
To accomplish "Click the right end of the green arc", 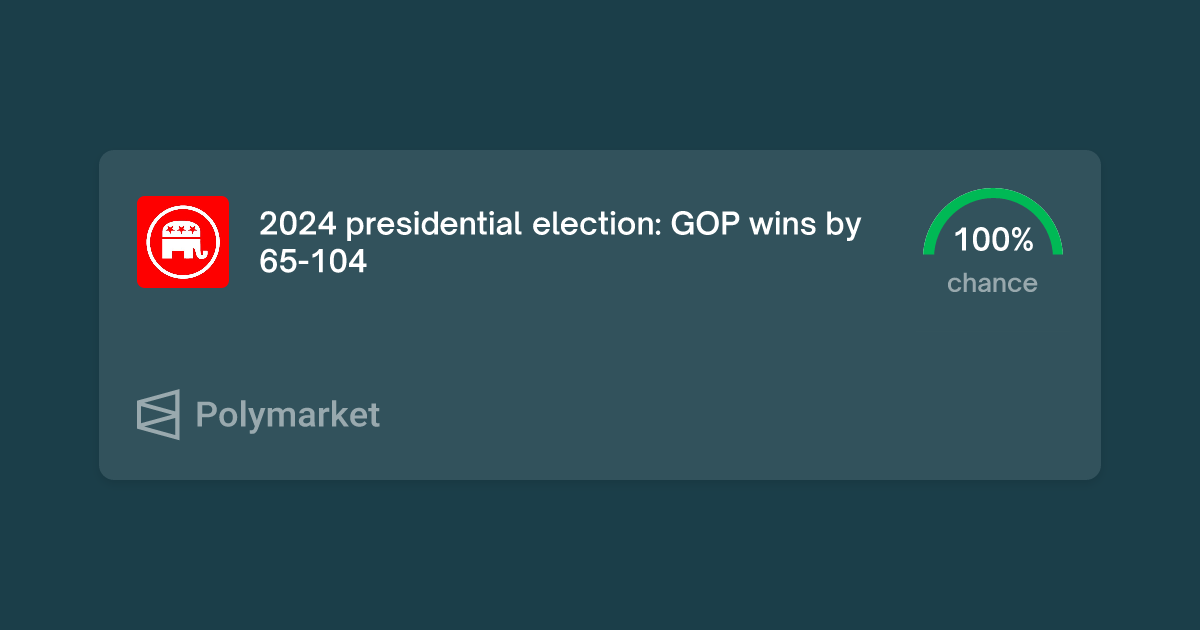I will pos(1056,248).
